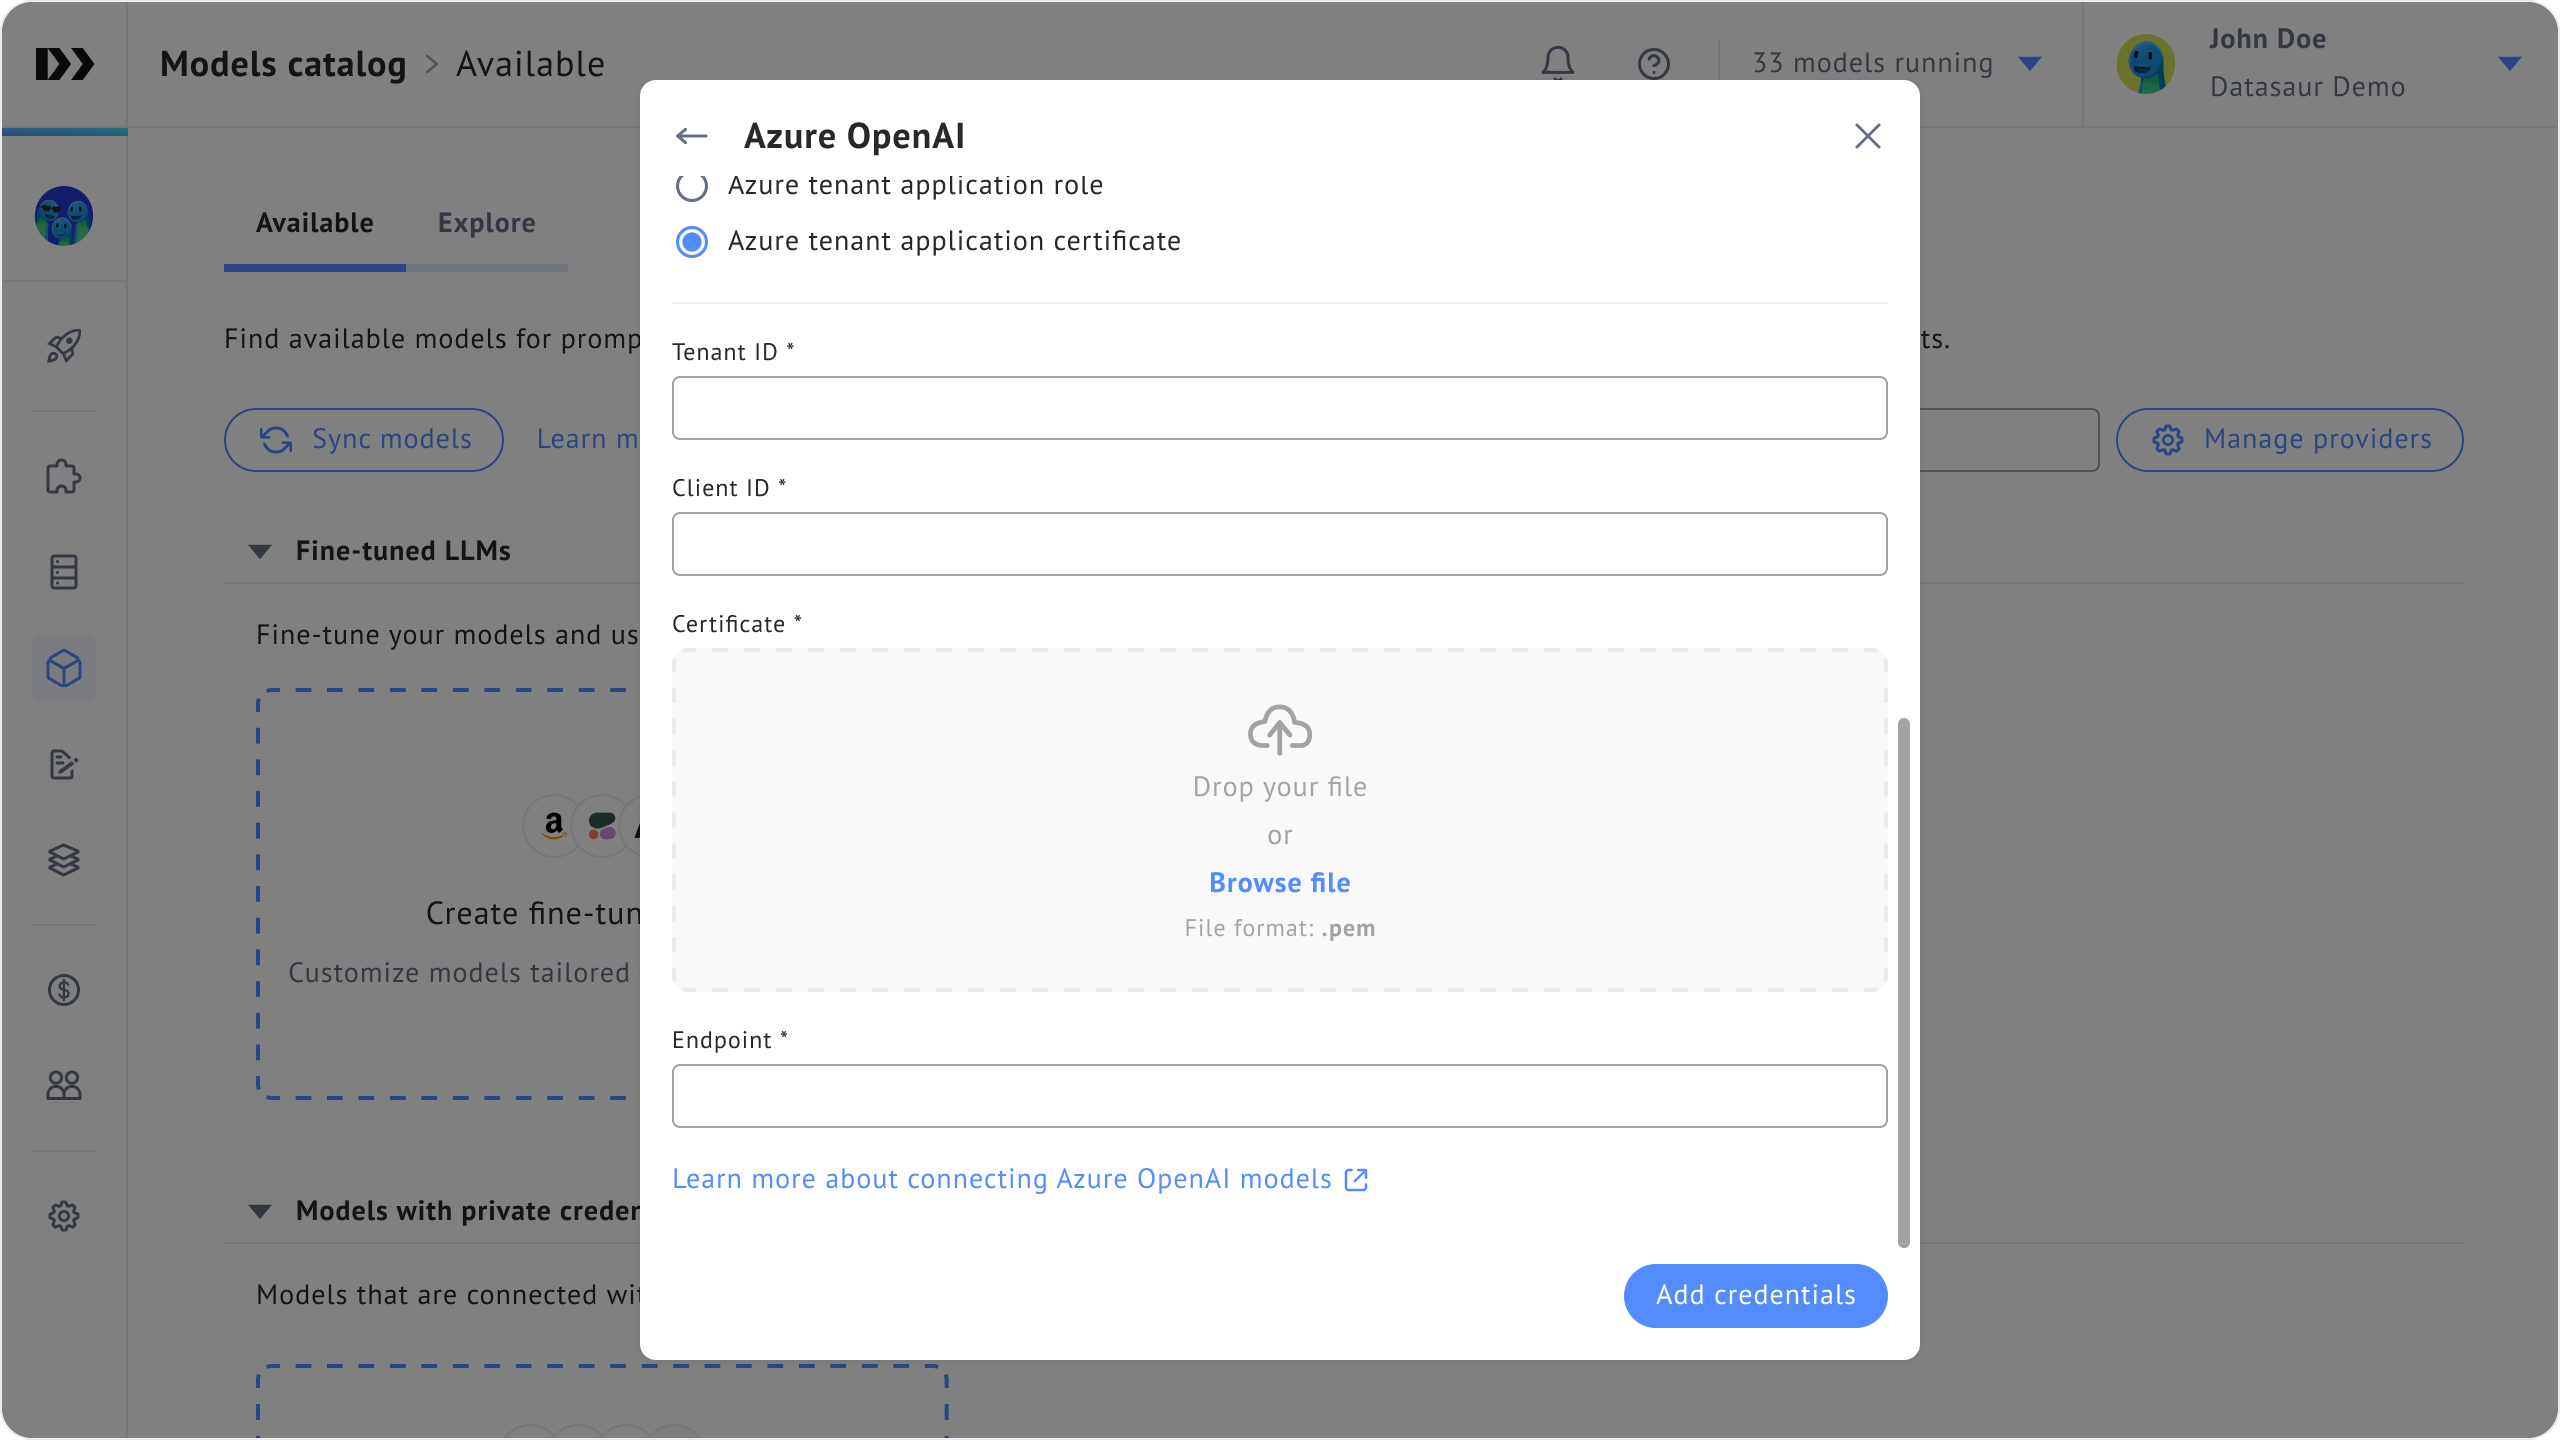Select the cube Models catalog sidebar icon
2560x1440 pixels.
(64, 668)
